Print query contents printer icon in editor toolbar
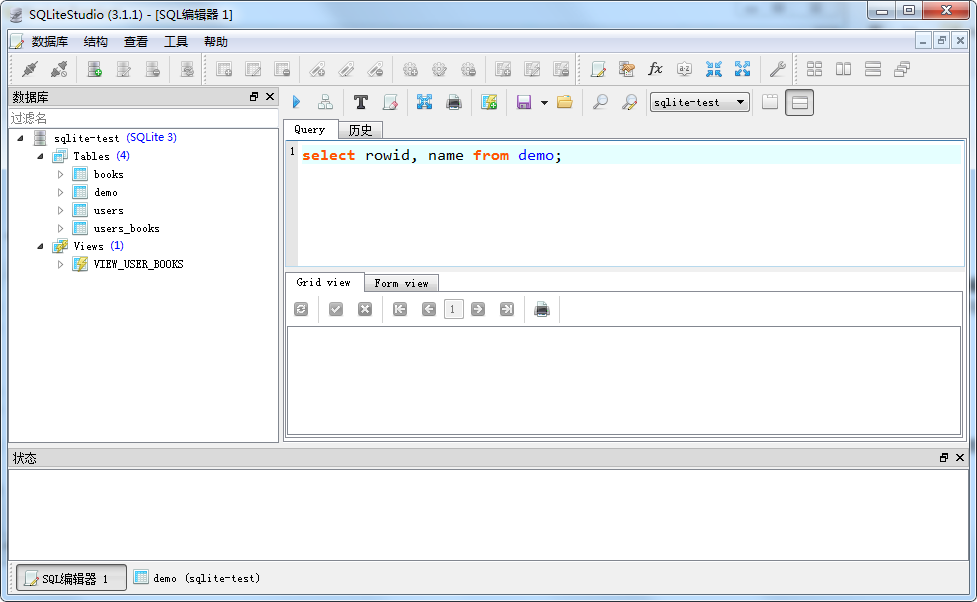977x602 pixels. click(454, 102)
